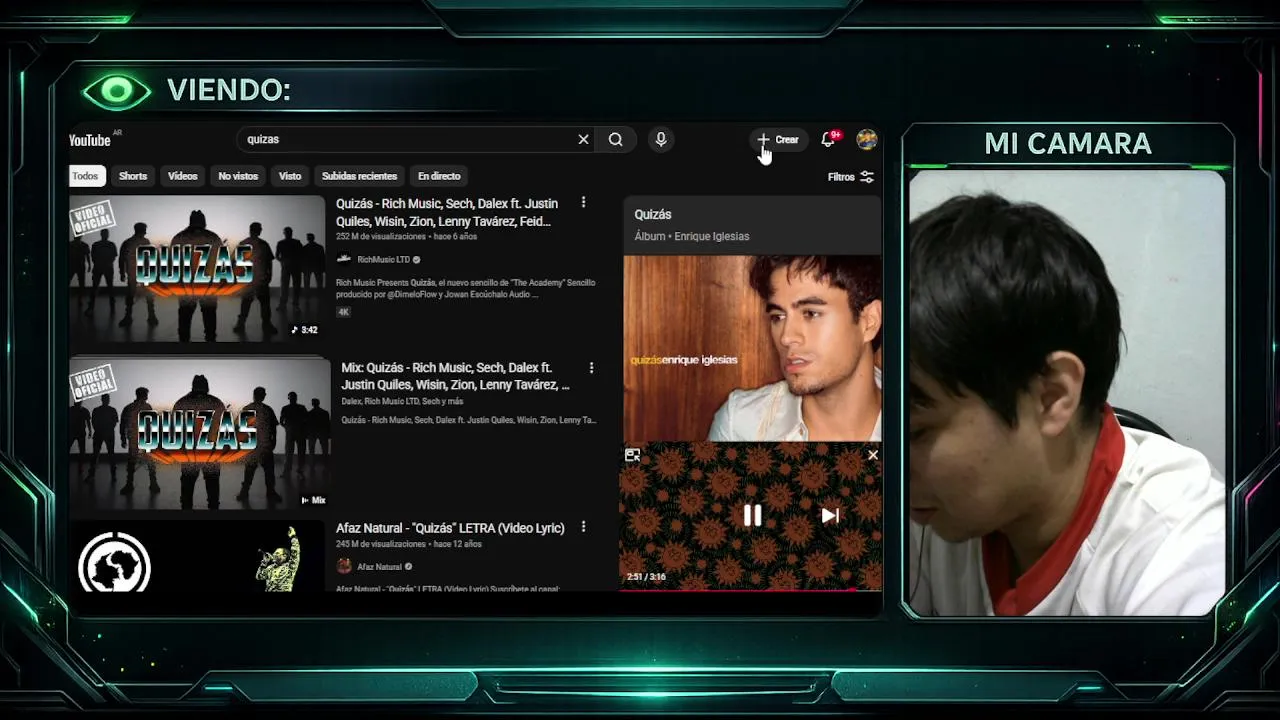Select the En directo filter chip
Screen dimensions: 1280x720
[439, 176]
